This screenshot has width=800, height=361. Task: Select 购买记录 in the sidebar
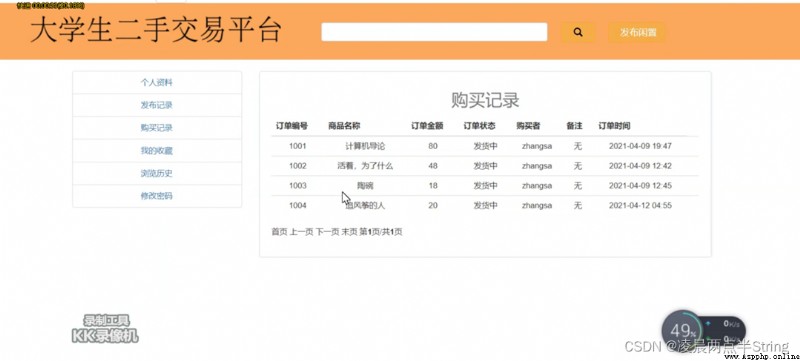(x=157, y=127)
